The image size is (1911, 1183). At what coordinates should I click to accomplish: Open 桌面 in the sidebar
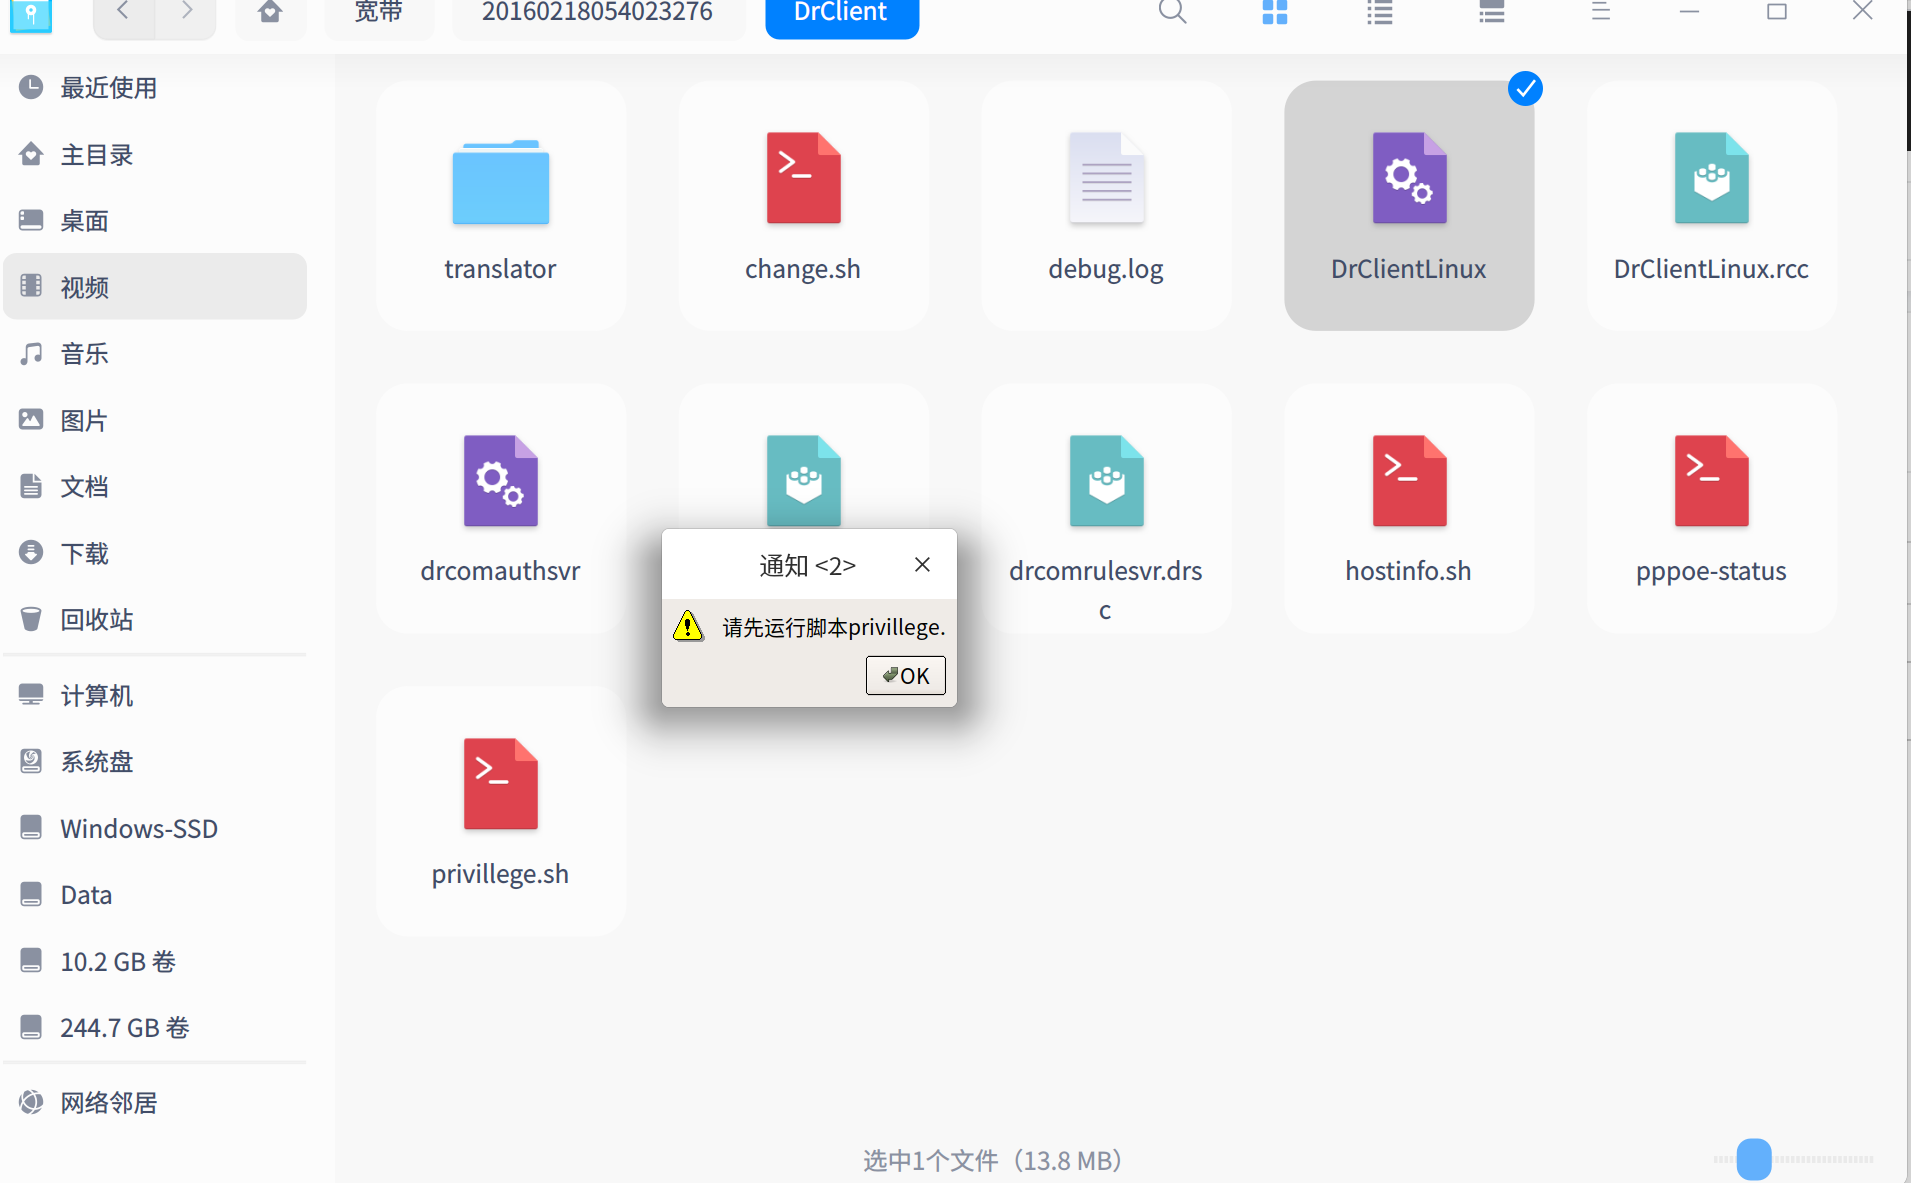155,221
